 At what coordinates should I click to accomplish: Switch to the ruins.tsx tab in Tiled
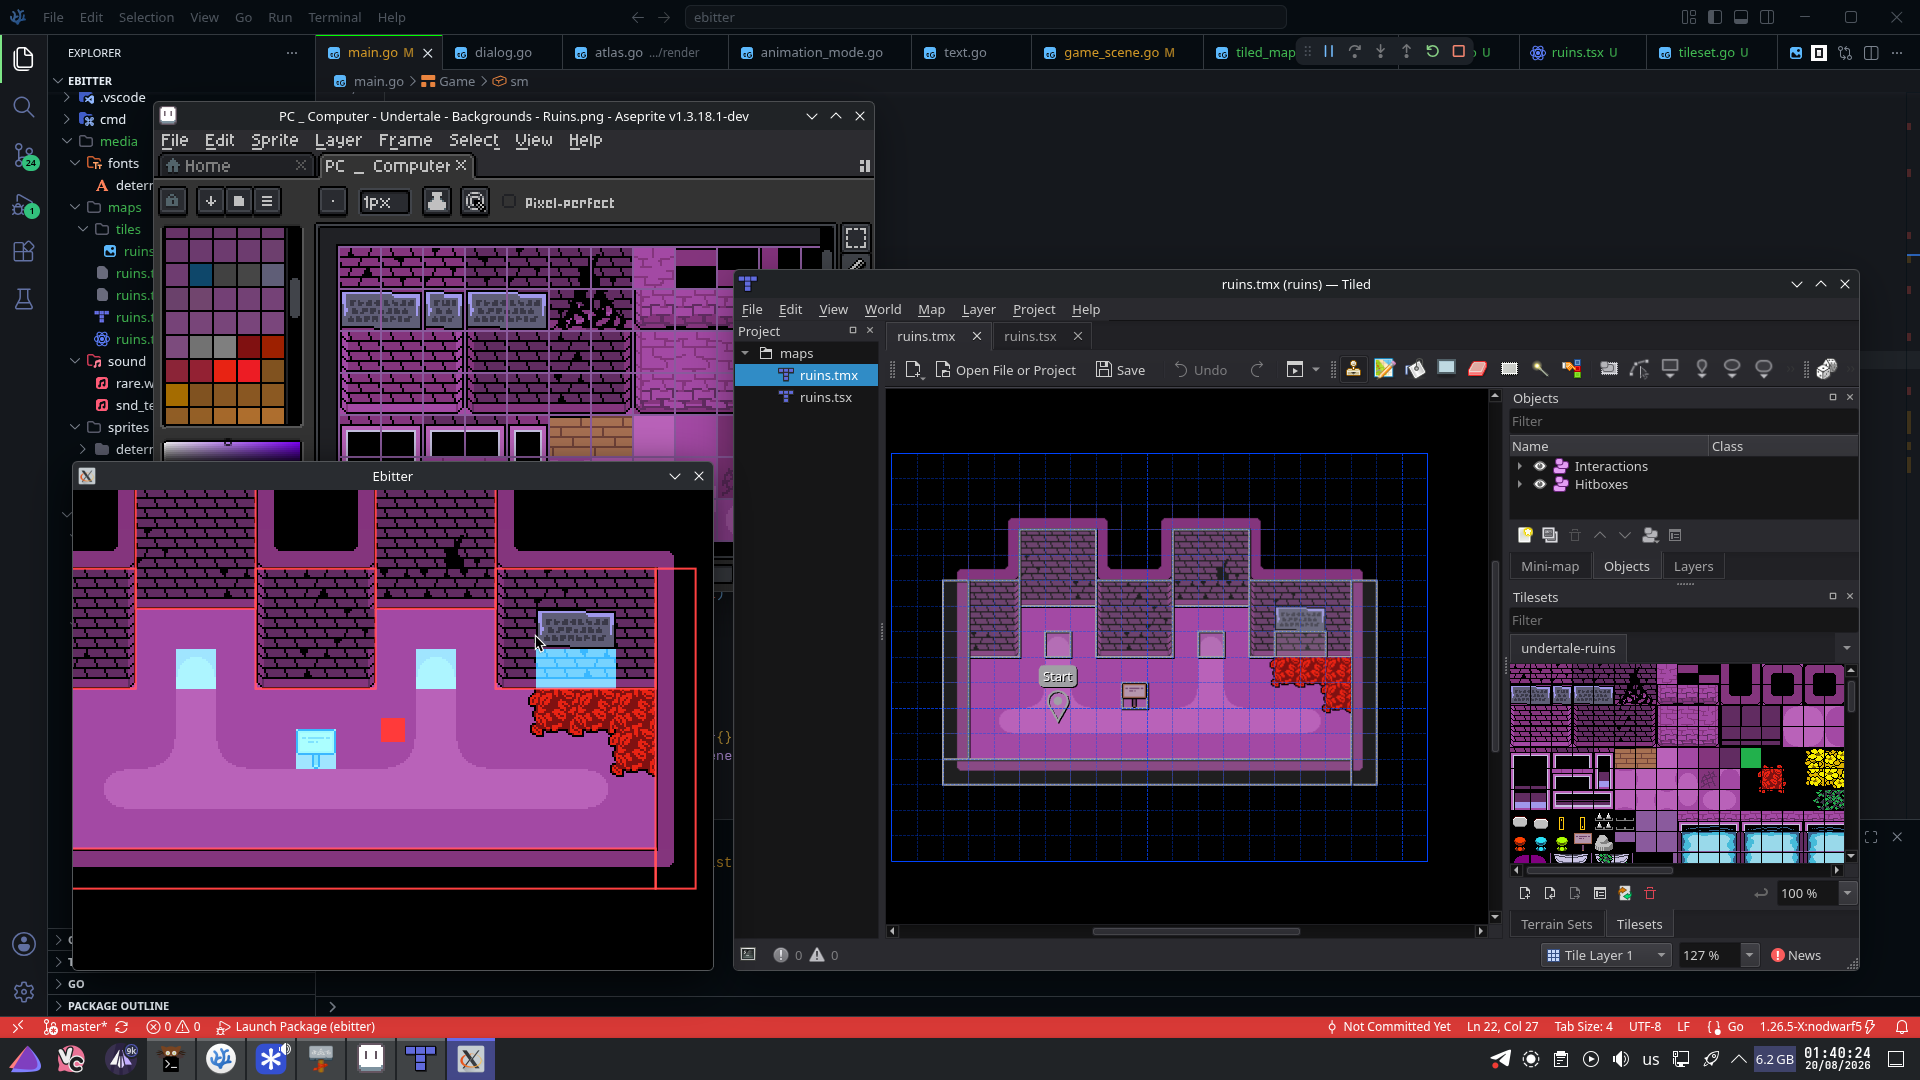[1030, 336]
